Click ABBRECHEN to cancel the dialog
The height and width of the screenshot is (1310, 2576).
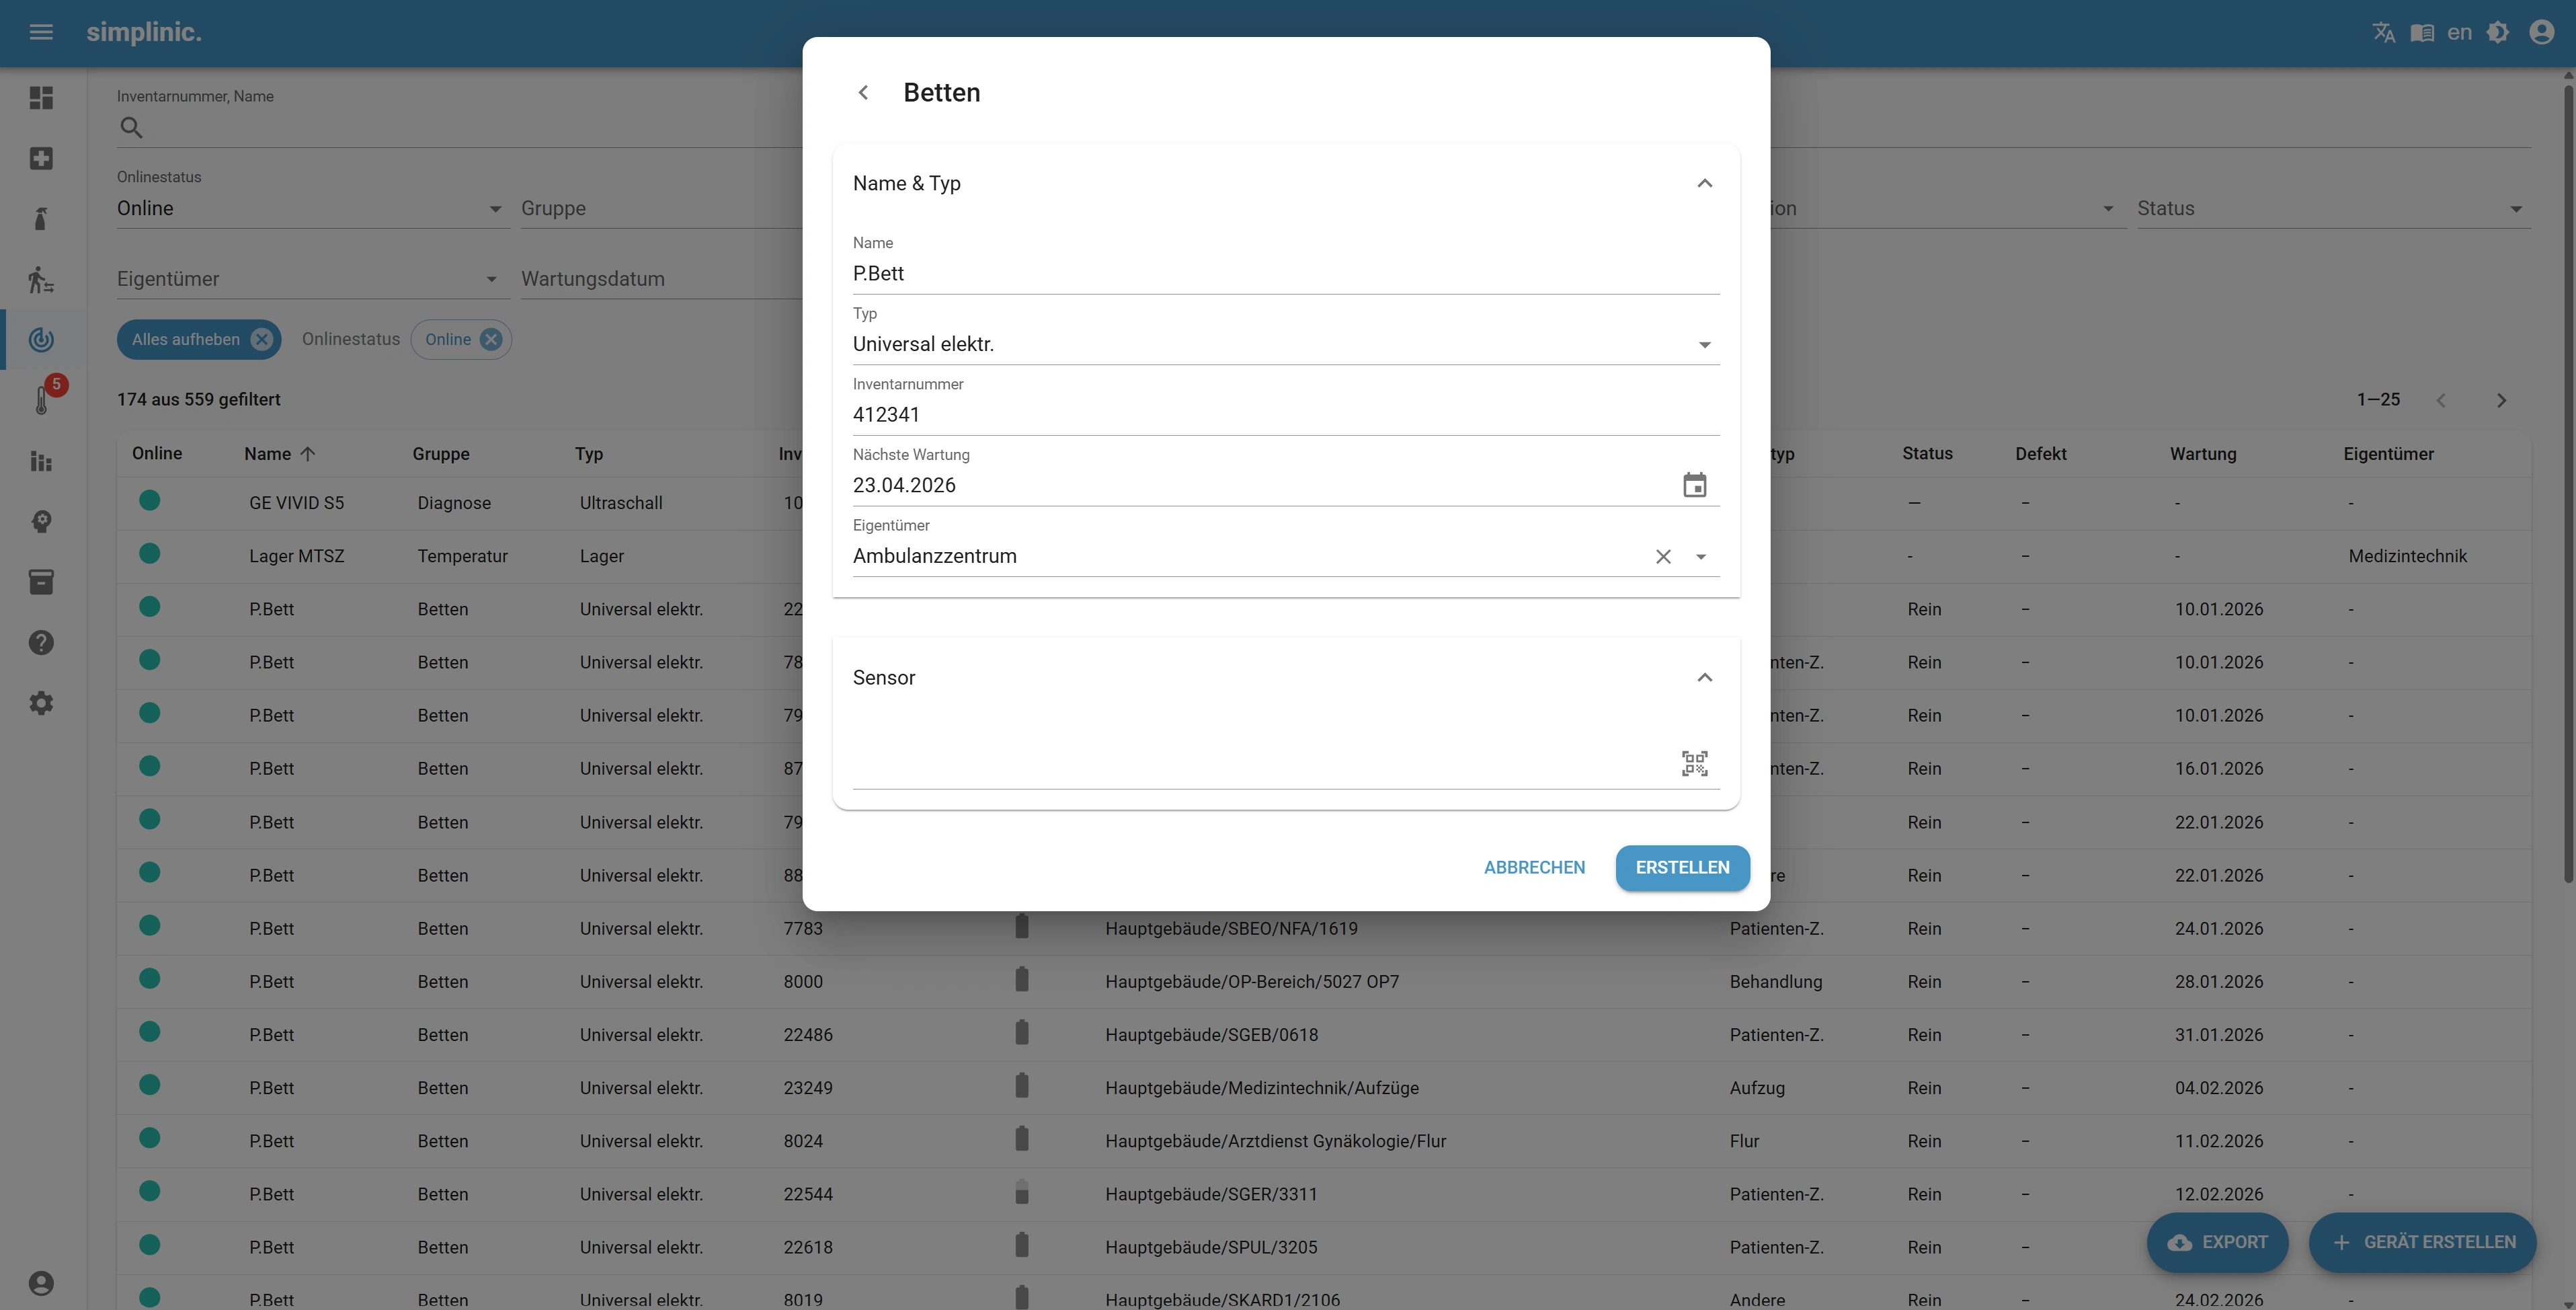point(1534,868)
